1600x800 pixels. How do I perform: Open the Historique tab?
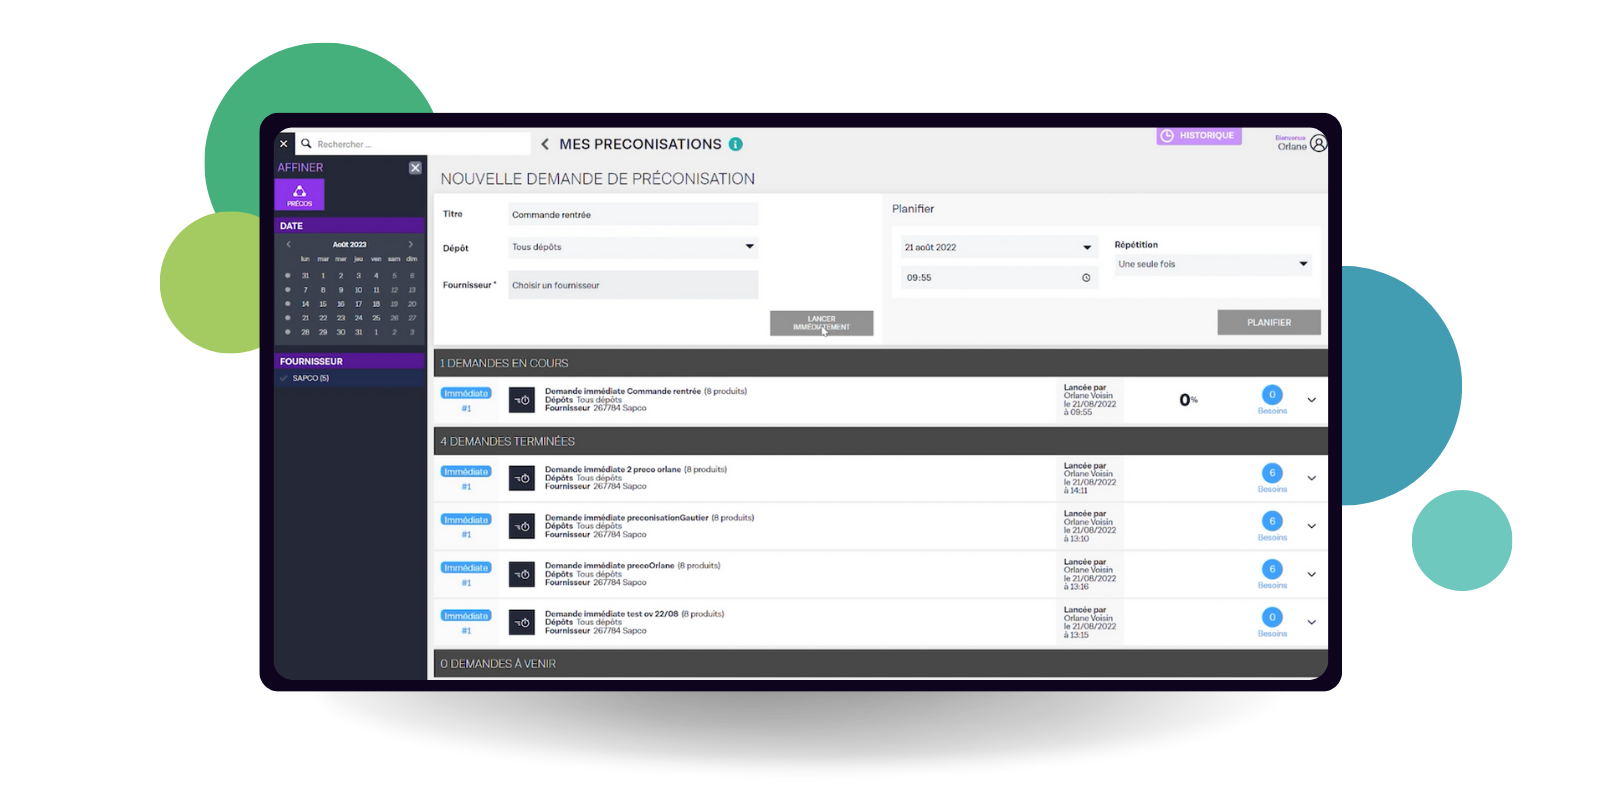[1198, 136]
